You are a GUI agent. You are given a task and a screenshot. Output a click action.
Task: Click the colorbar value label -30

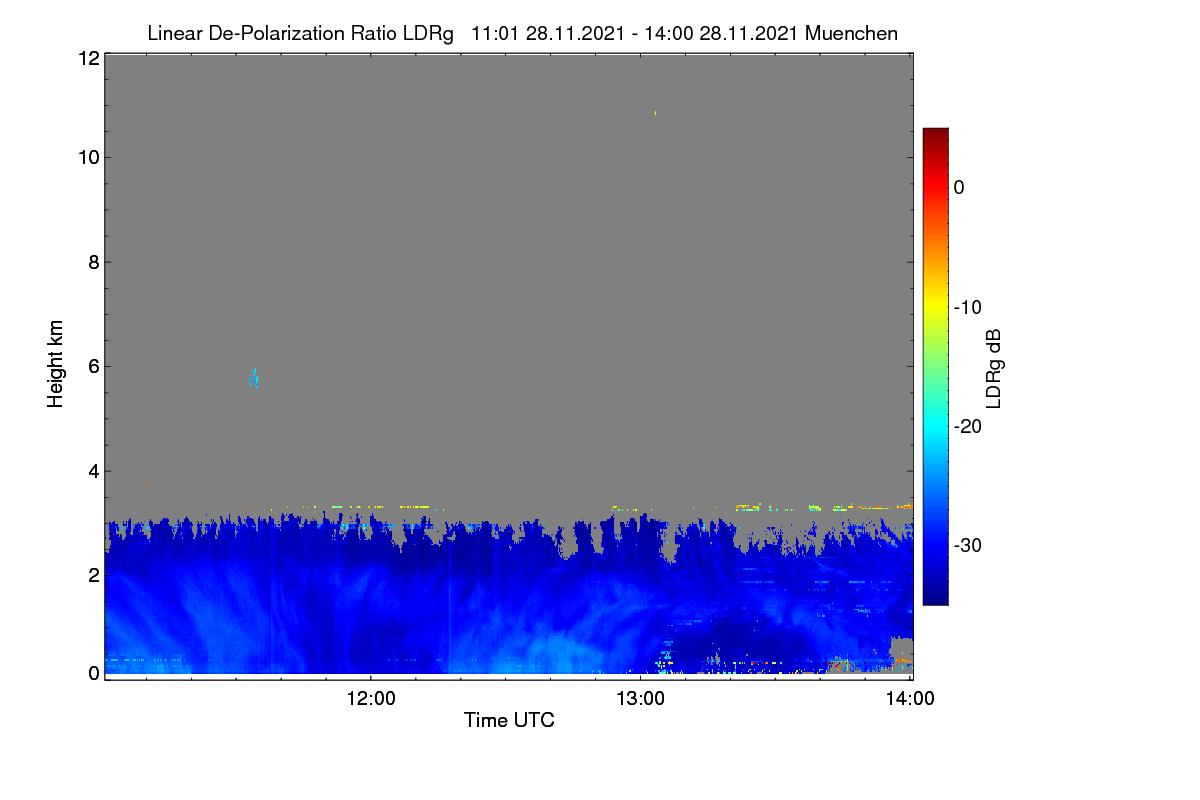click(x=966, y=545)
